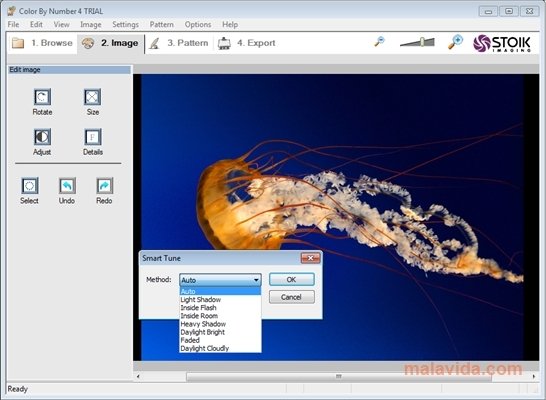Undo the last edit
Viewport: 546px width, 400px height.
pyautogui.click(x=67, y=186)
